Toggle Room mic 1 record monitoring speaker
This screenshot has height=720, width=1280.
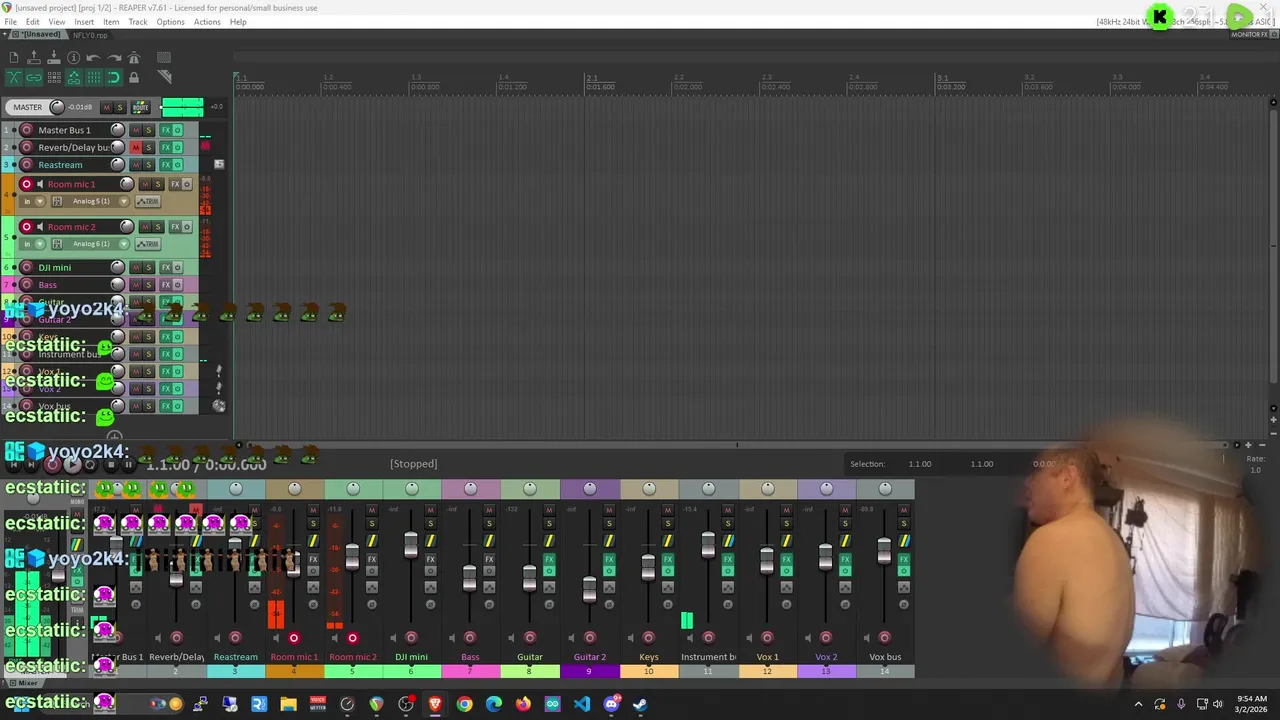tap(40, 184)
